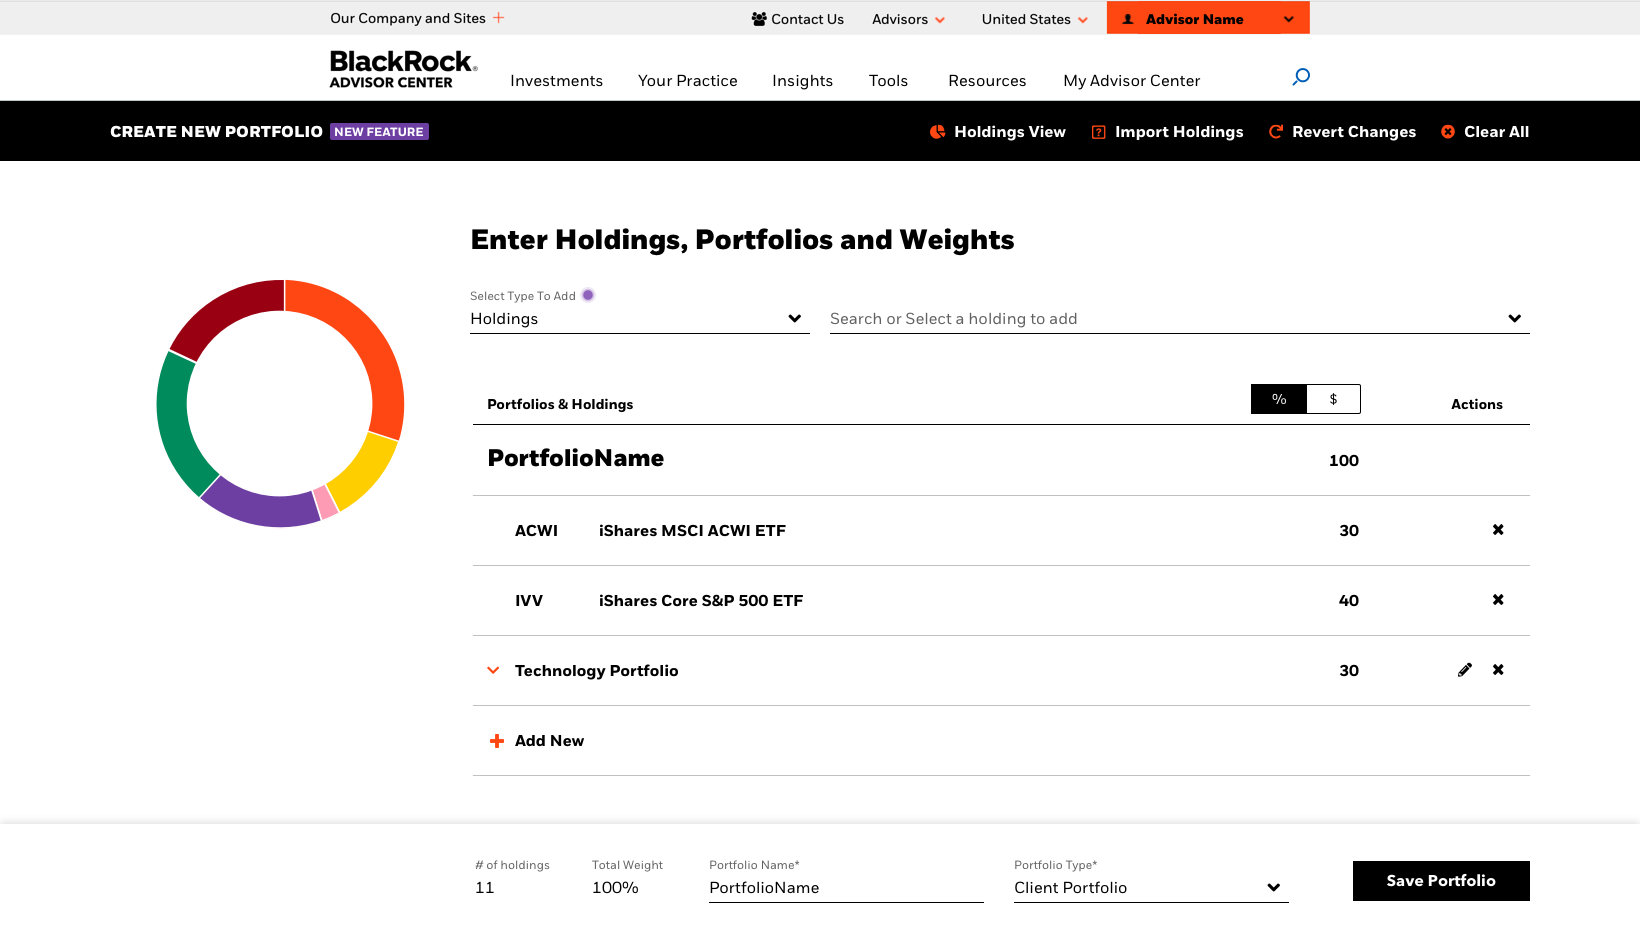The height and width of the screenshot is (933, 1640).
Task: Click Clear All
Action: coord(1485,132)
